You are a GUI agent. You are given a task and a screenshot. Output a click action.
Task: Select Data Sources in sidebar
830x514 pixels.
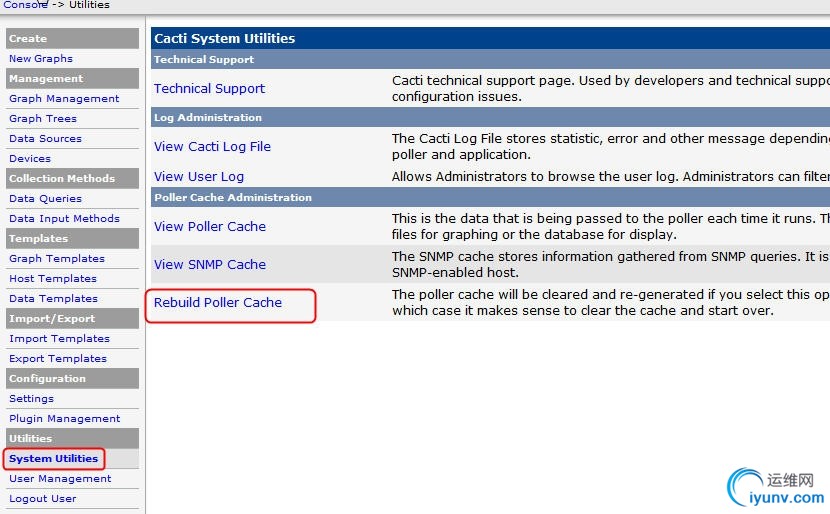[46, 139]
